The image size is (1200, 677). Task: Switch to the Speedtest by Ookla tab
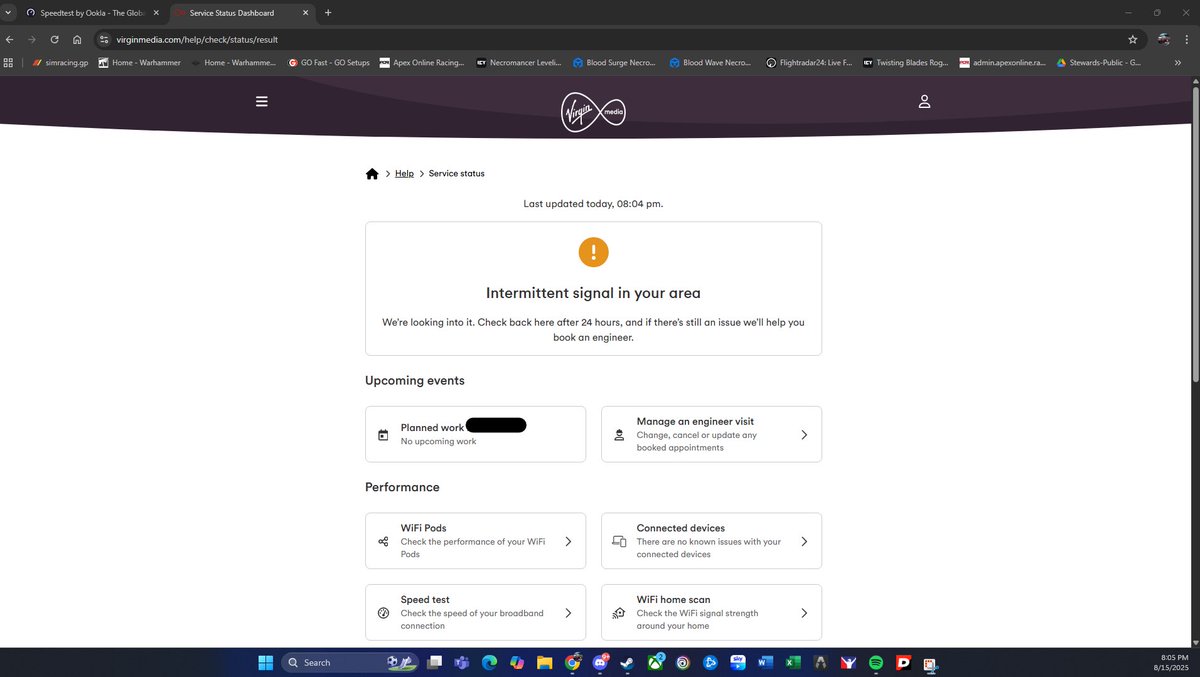pyautogui.click(x=92, y=13)
